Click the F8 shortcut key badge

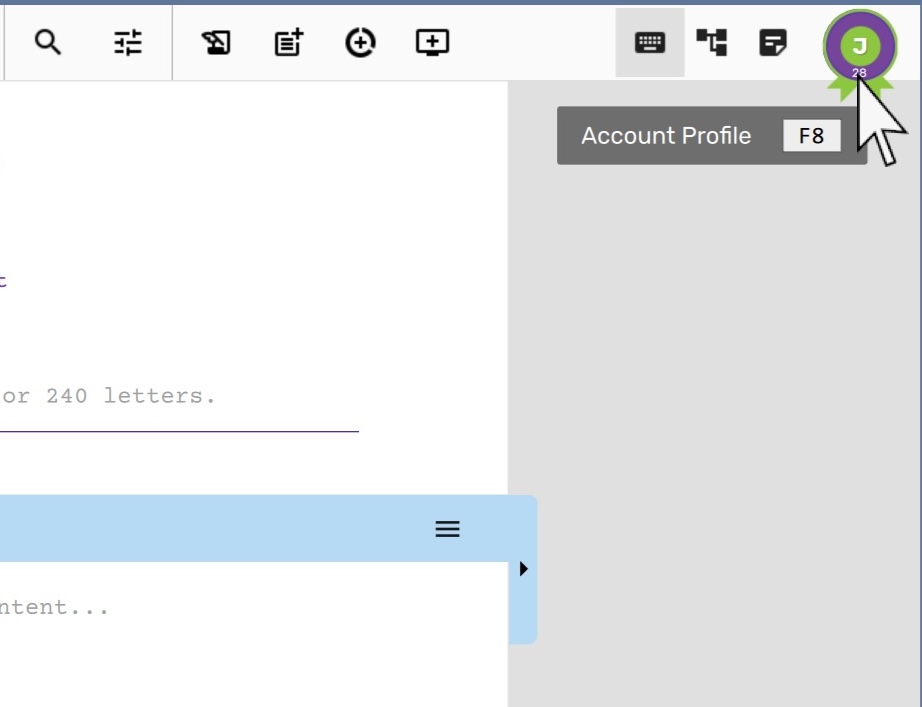tap(811, 136)
